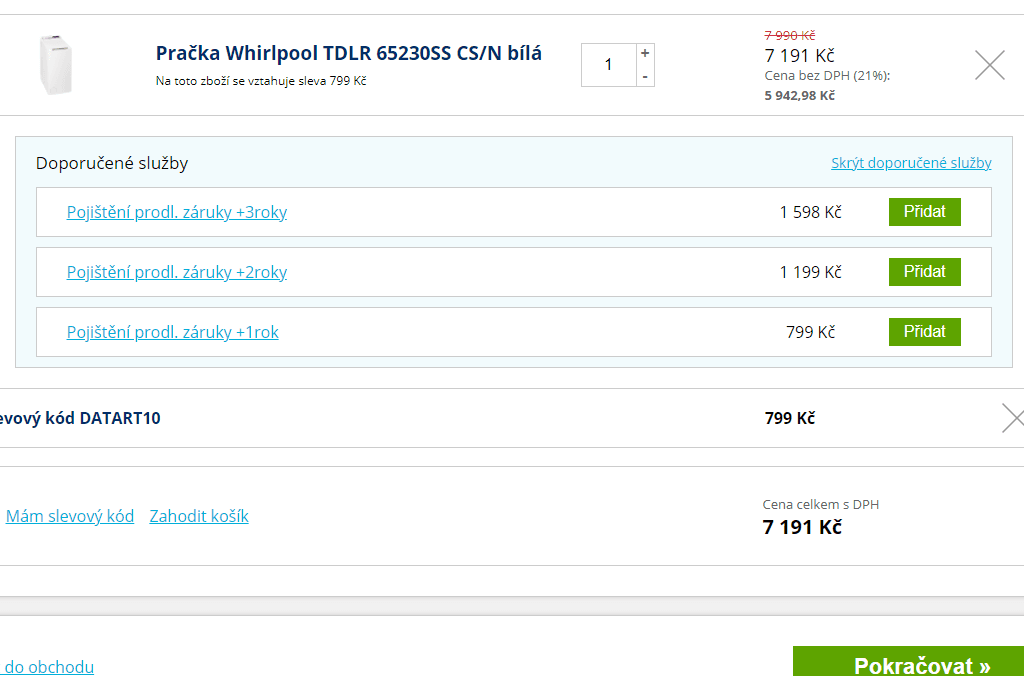Continue checkout with Pokračovat button
This screenshot has width=1024, height=676.
tap(908, 662)
